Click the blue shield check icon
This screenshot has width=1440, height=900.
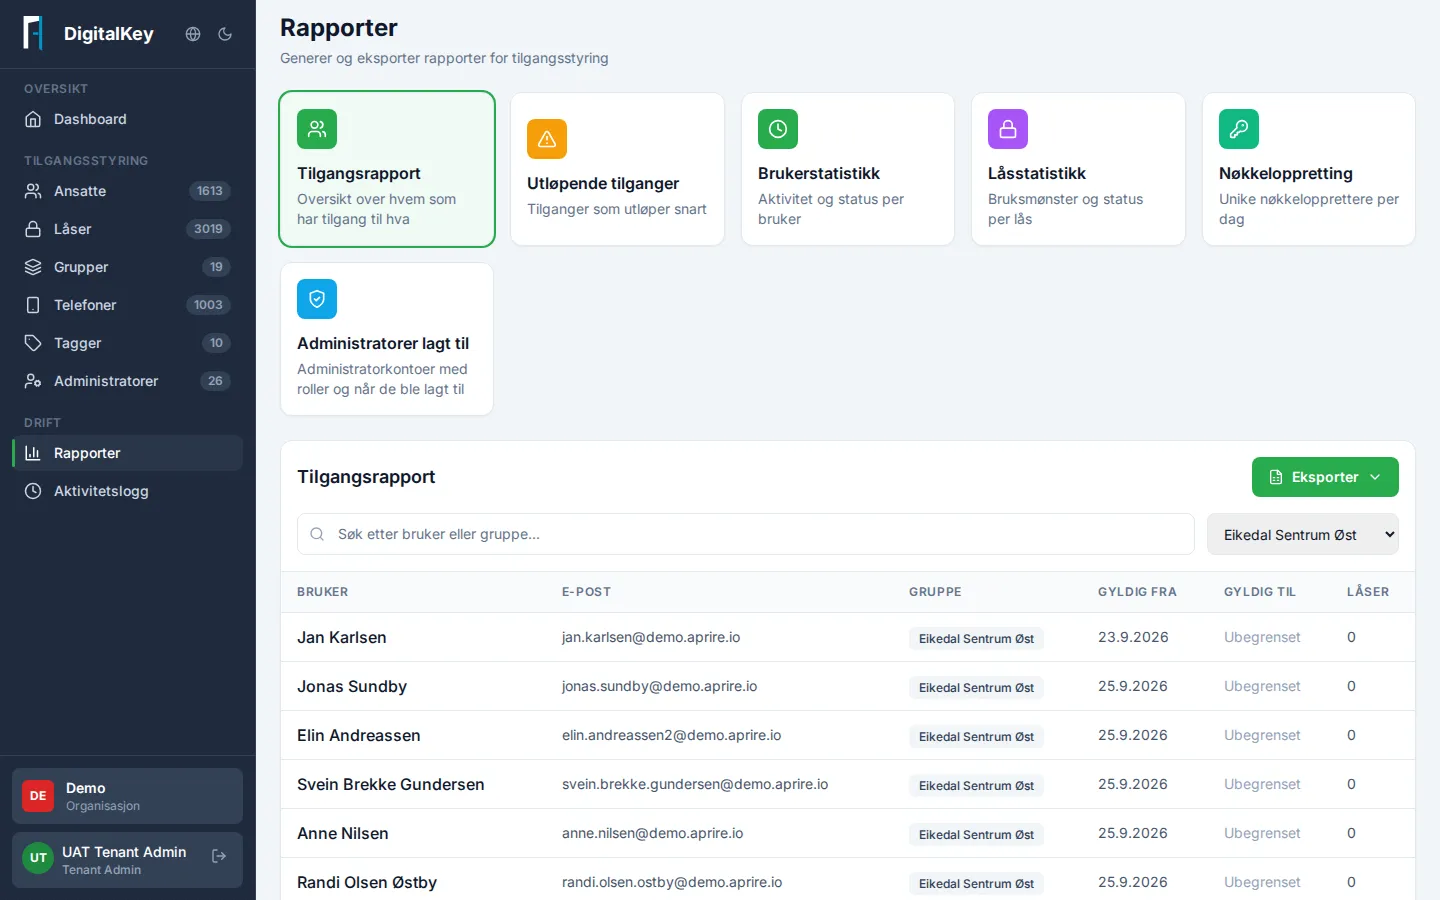tap(317, 299)
